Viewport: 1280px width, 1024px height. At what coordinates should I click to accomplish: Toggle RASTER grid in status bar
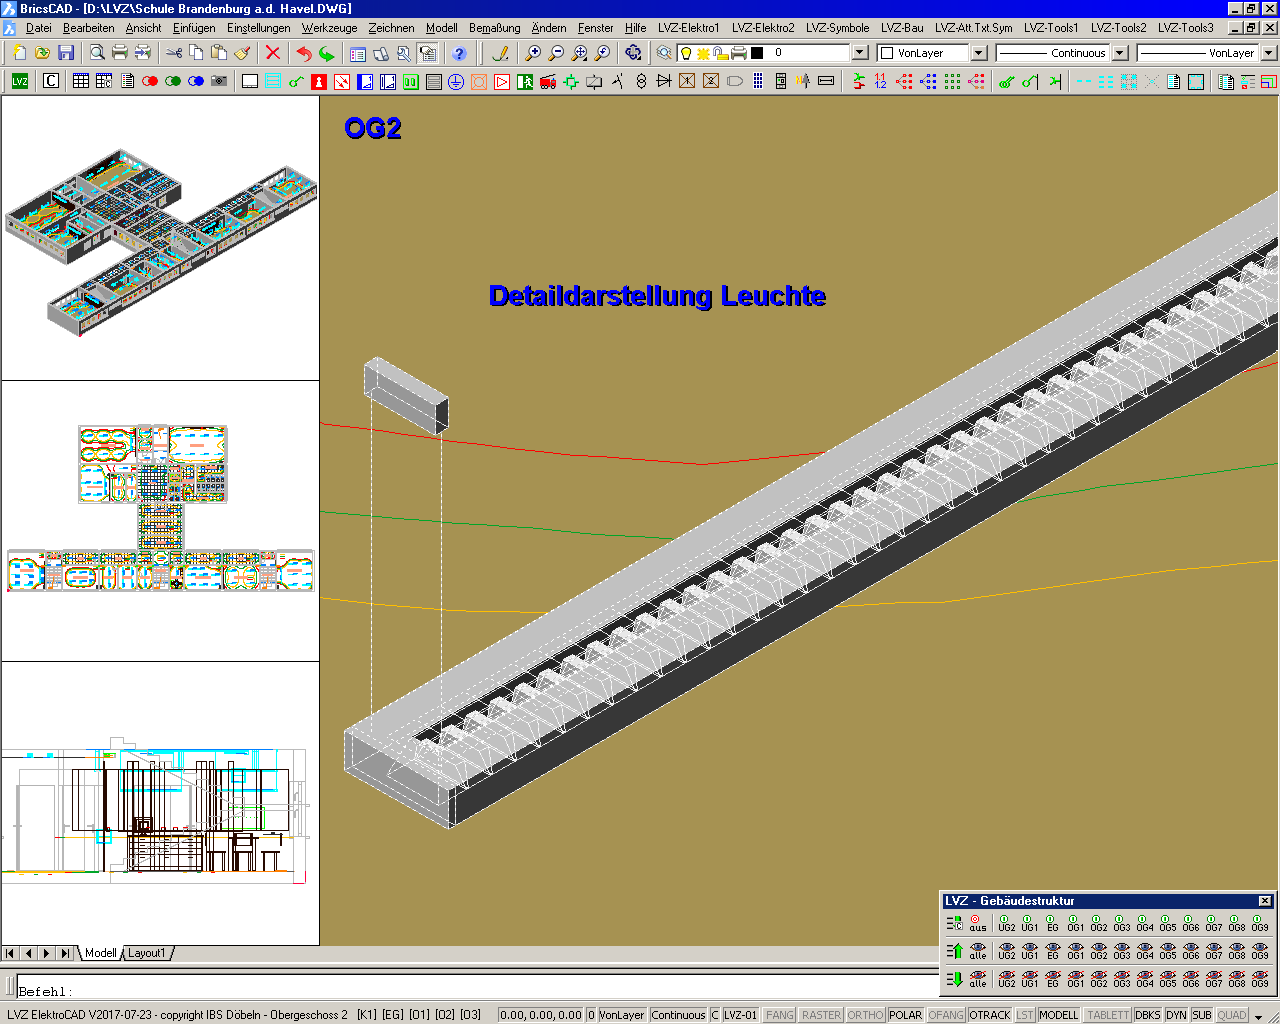[x=821, y=1015]
